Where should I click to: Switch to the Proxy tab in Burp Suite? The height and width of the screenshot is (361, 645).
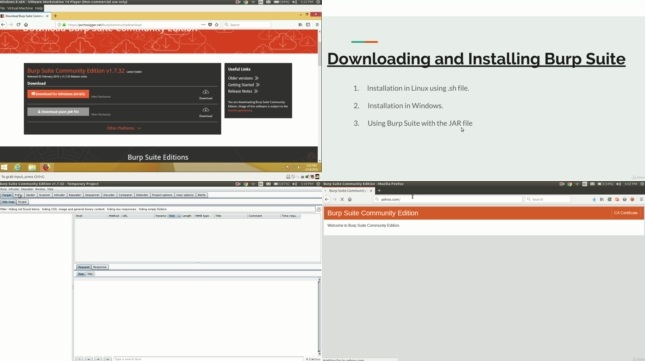point(18,195)
